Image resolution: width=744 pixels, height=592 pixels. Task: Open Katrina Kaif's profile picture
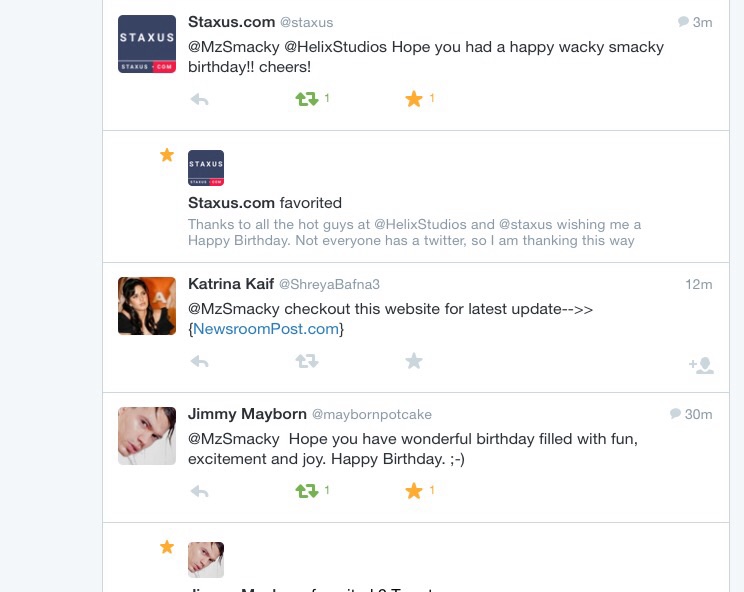pyautogui.click(x=147, y=306)
